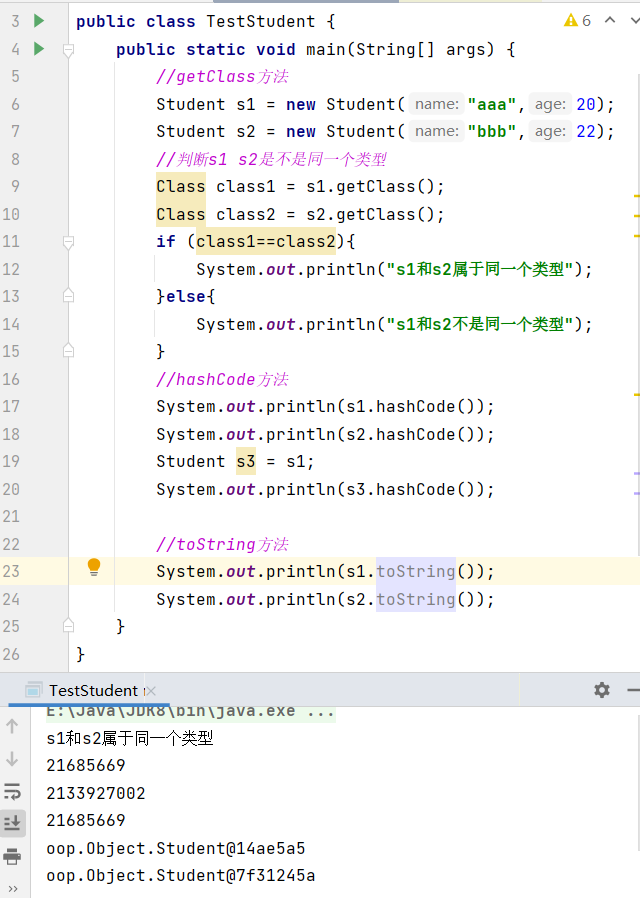This screenshot has height=898, width=640.
Task: Run main method via gutter arrow on line 4
Action: click(x=39, y=49)
